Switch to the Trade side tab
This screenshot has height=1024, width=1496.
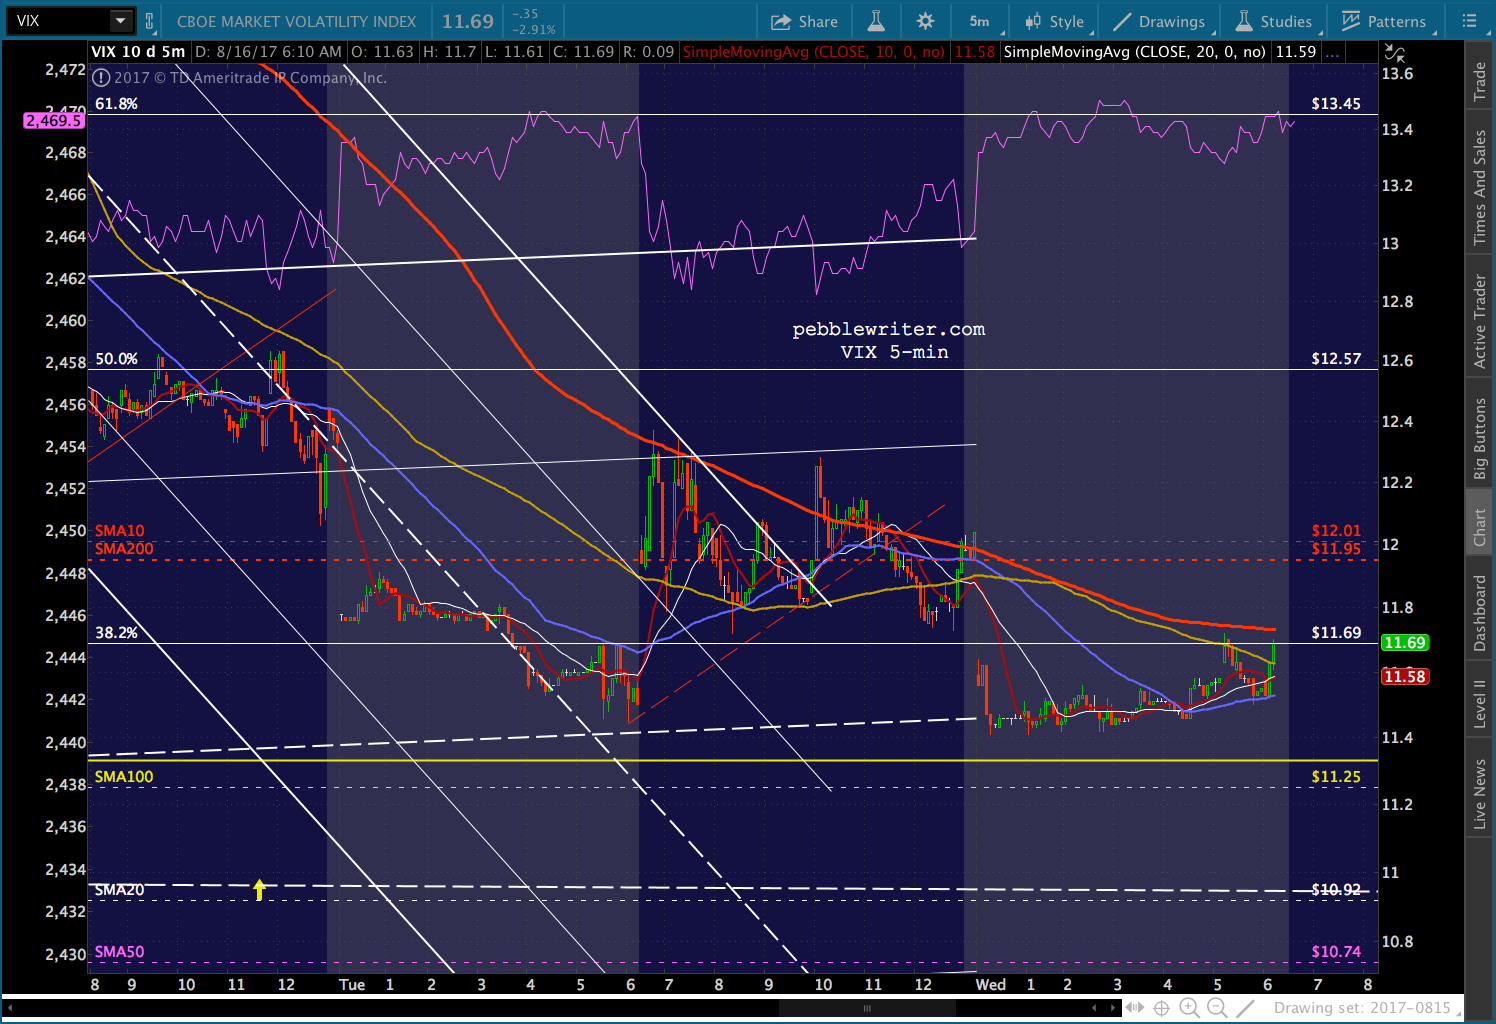click(x=1480, y=82)
